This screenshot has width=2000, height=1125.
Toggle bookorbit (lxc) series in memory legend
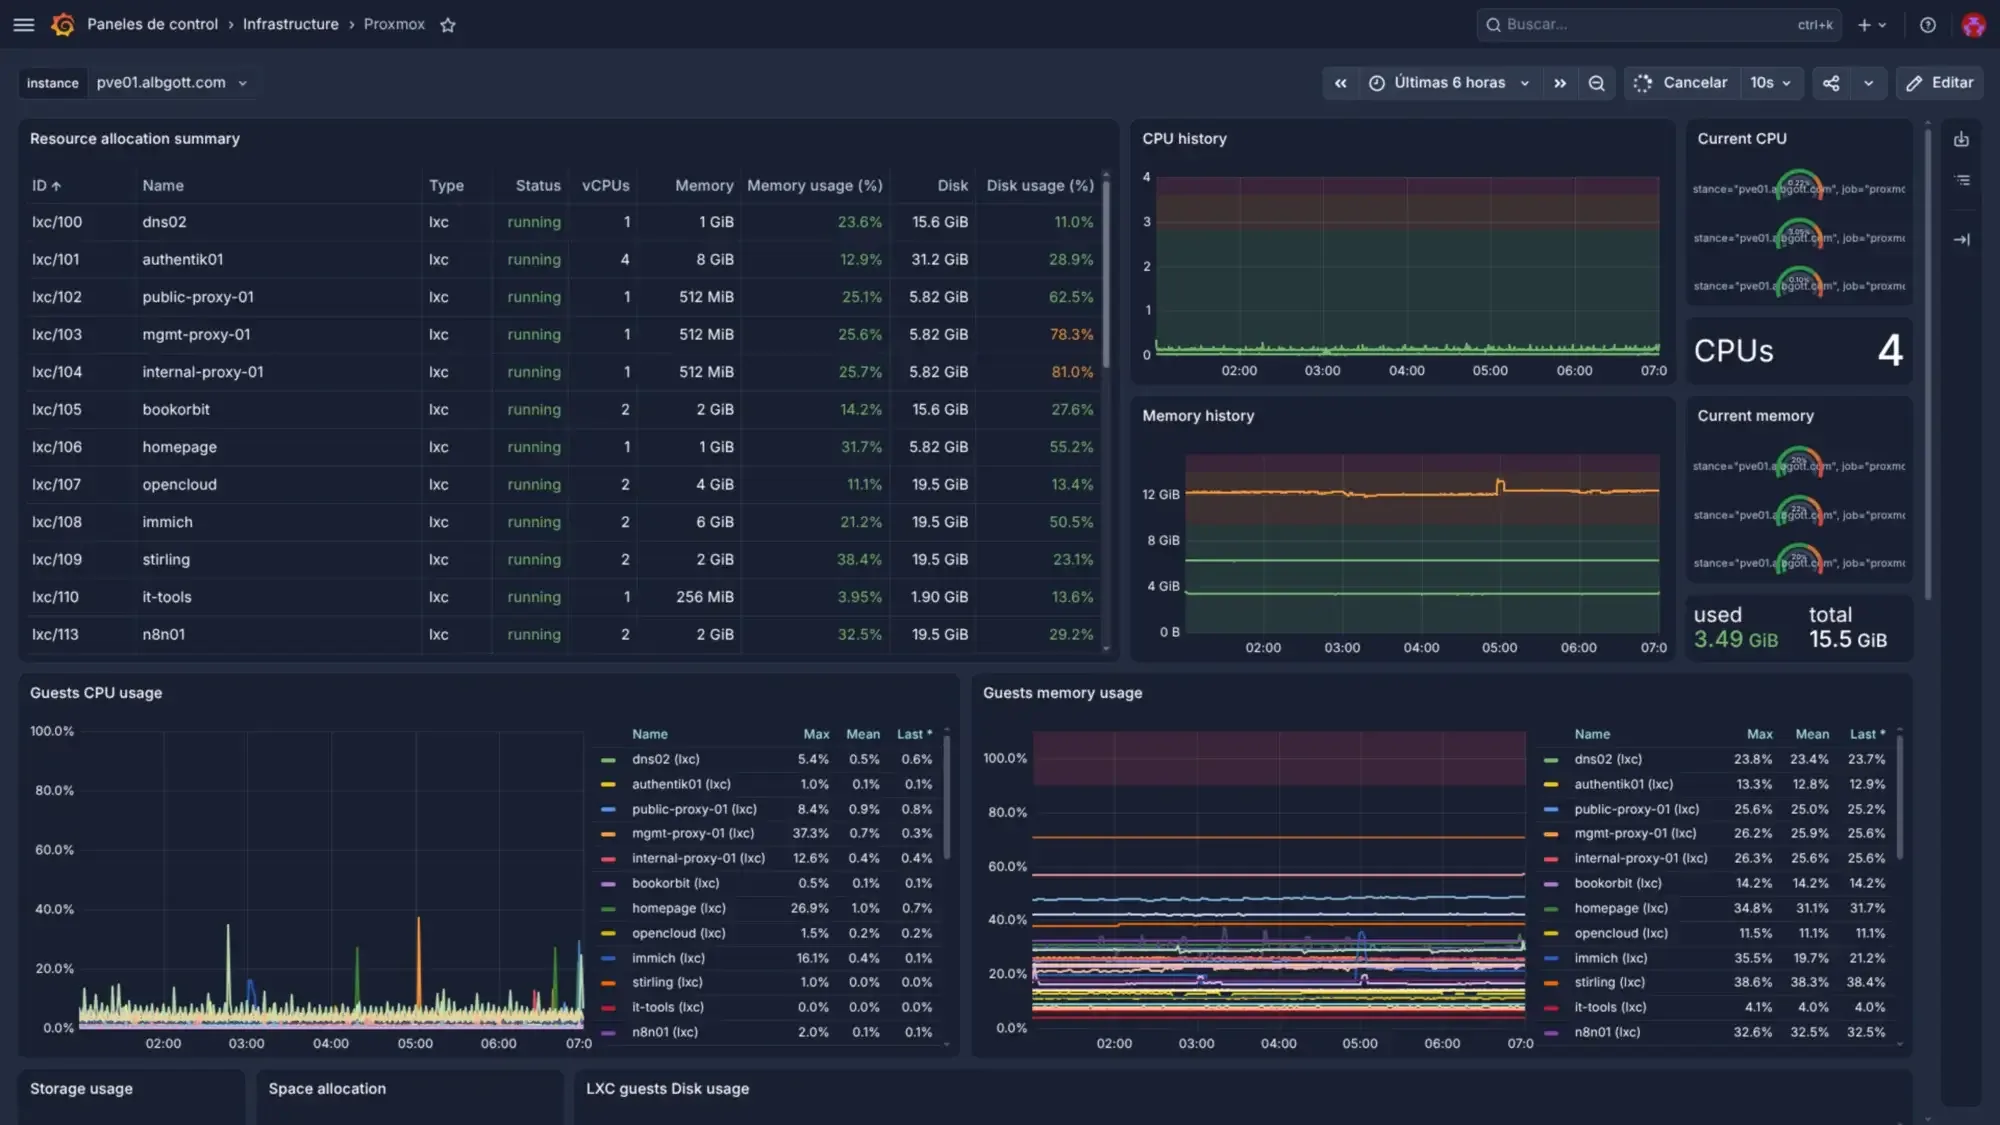[1618, 884]
